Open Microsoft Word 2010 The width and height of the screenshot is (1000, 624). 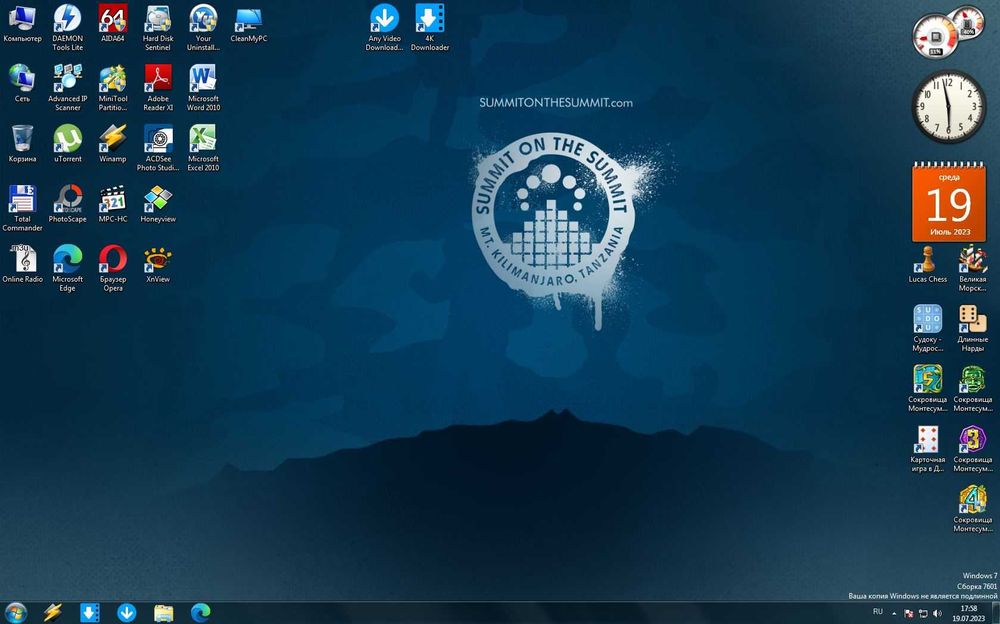click(x=203, y=87)
